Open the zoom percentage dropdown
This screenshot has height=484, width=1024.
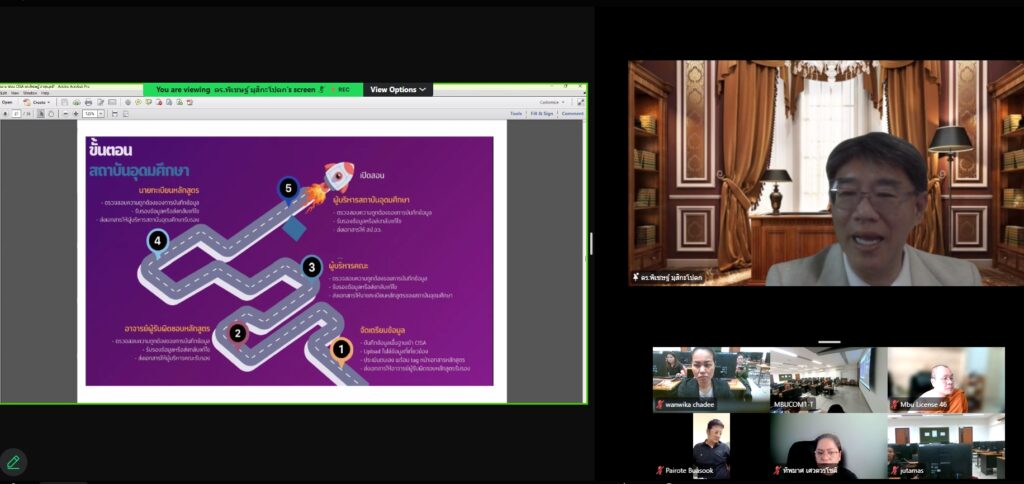click(x=100, y=114)
